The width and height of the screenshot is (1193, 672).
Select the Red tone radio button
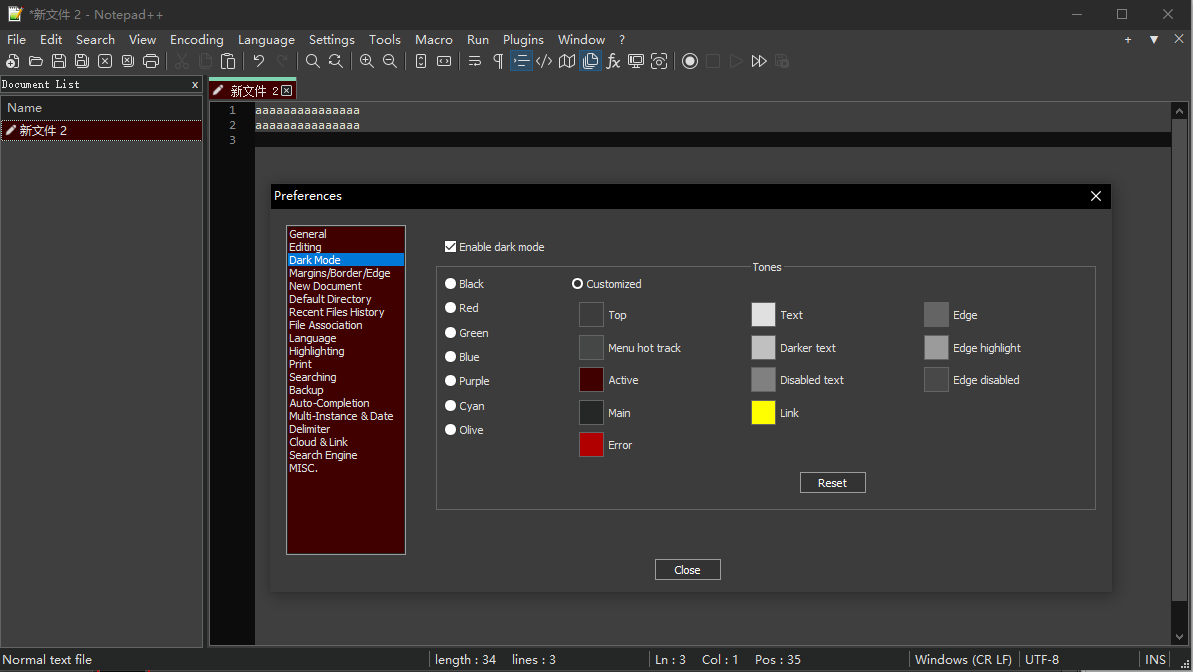pos(450,308)
